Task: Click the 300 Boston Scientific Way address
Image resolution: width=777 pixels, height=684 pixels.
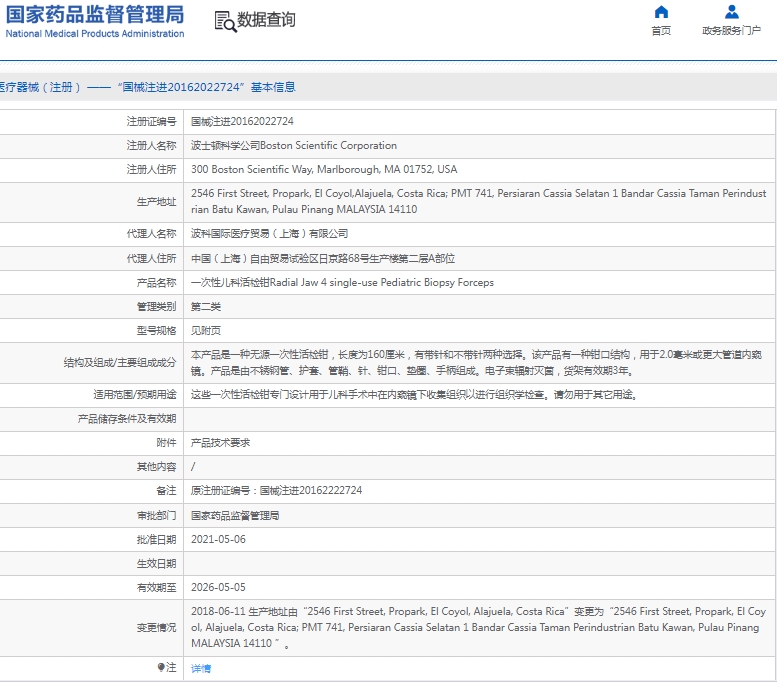Action: click(x=324, y=170)
